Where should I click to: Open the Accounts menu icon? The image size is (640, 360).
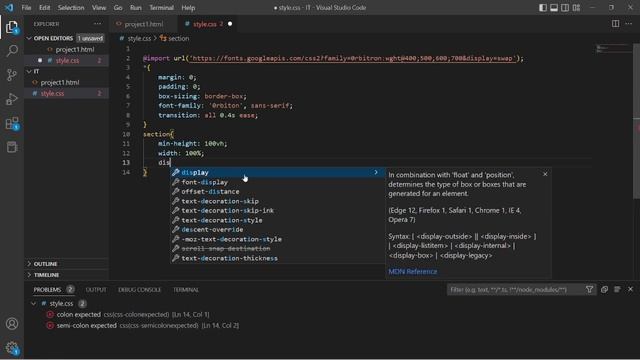tap(12, 324)
